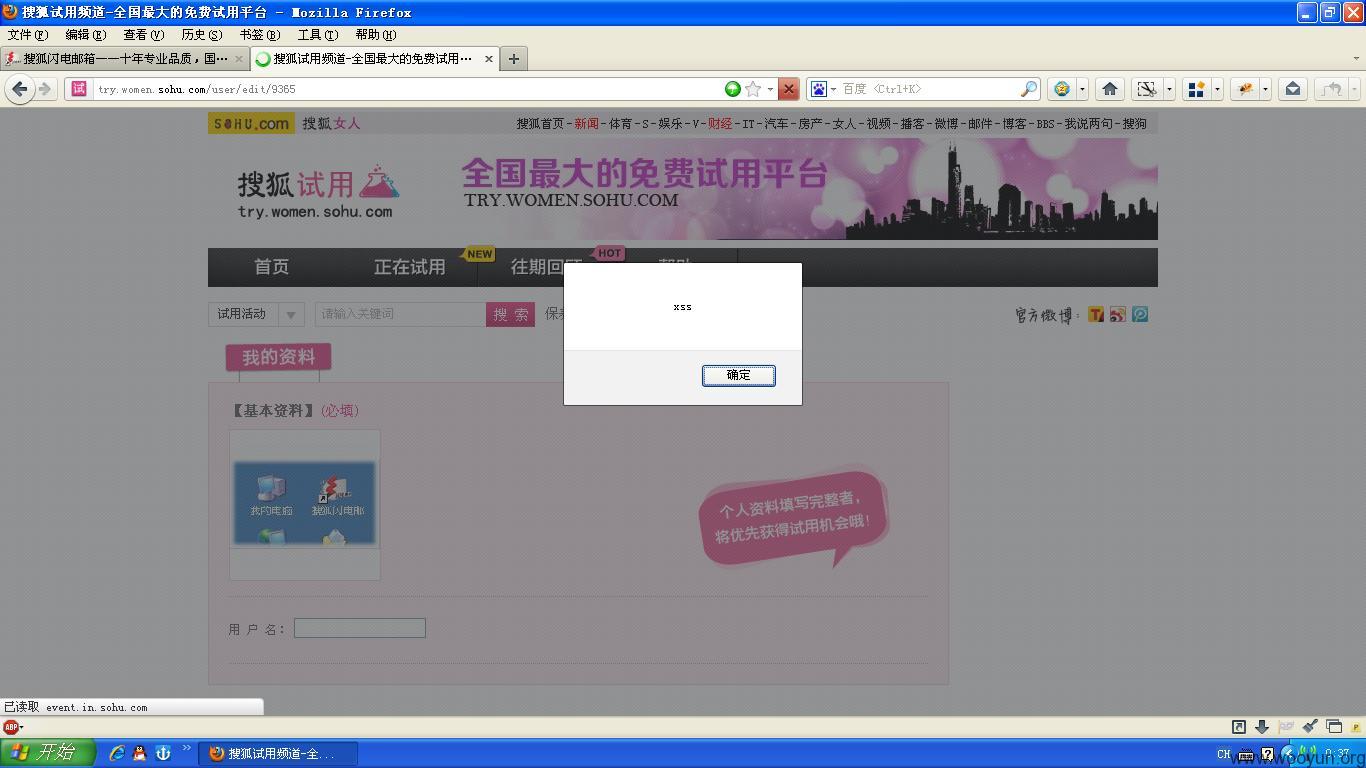The image size is (1366, 768).
Task: Open the Tencent Weibo icon beside 官方微博
Action: [x=1096, y=314]
